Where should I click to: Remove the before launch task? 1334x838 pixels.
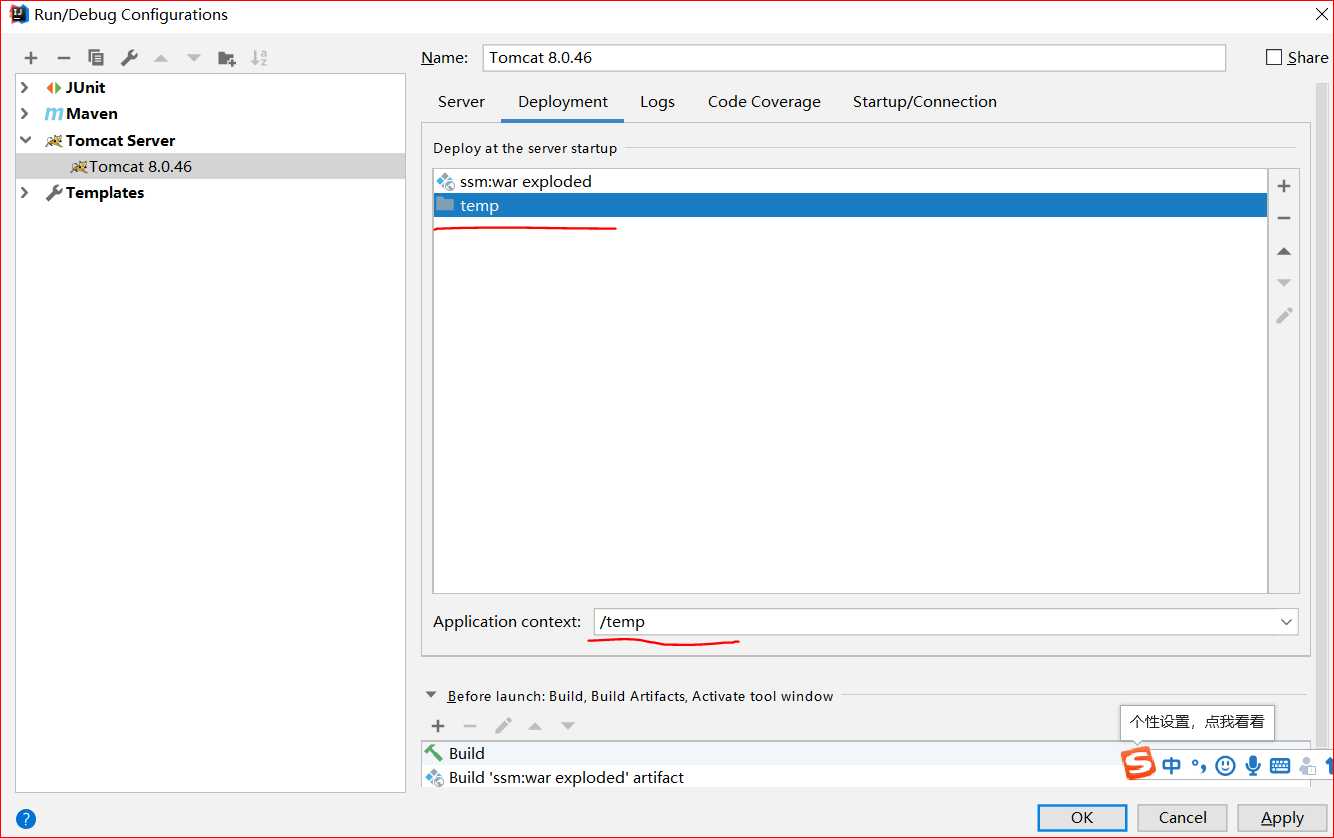[x=470, y=726]
